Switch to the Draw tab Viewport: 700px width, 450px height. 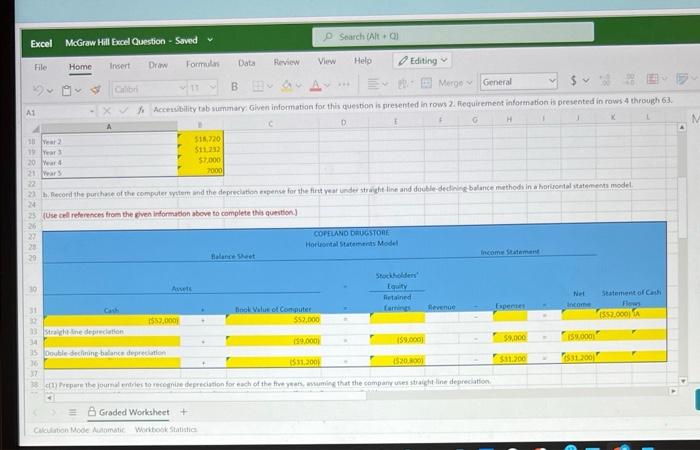(x=158, y=65)
